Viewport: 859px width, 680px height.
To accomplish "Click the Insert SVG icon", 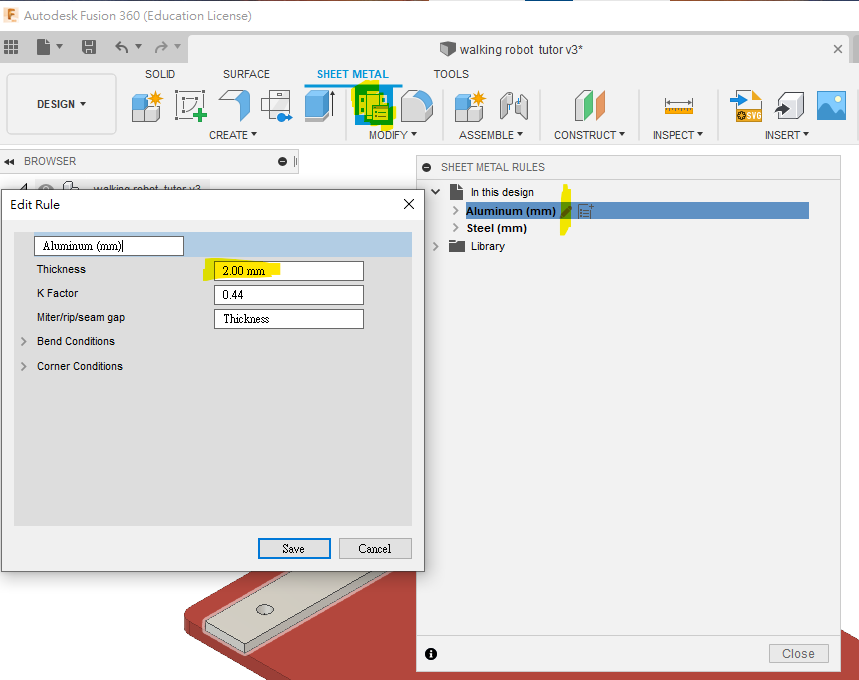I will click(746, 105).
